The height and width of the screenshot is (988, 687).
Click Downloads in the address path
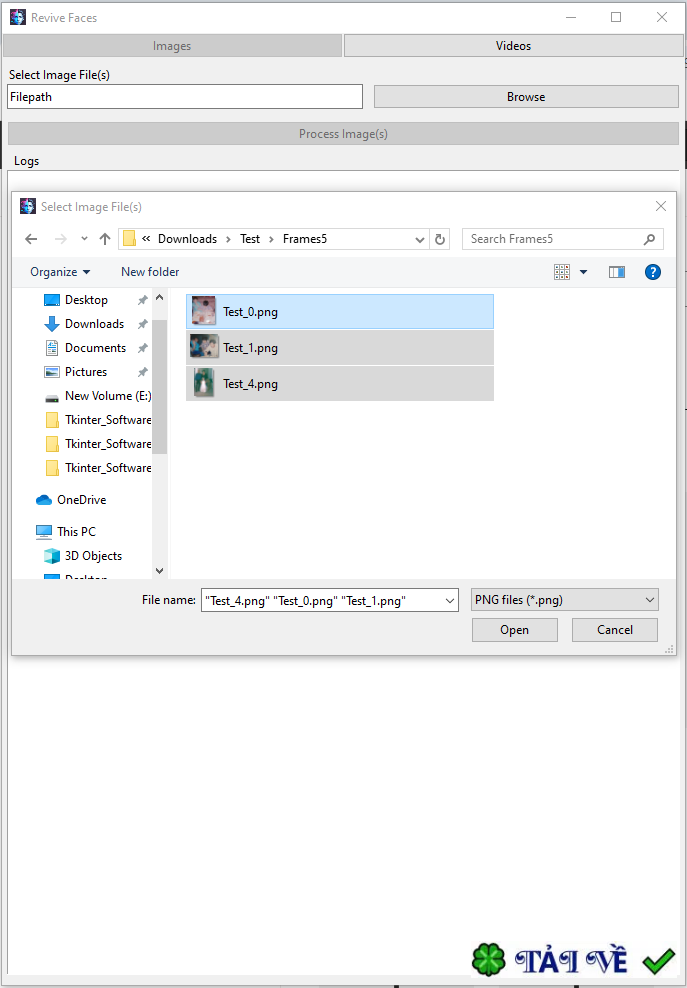[187, 239]
